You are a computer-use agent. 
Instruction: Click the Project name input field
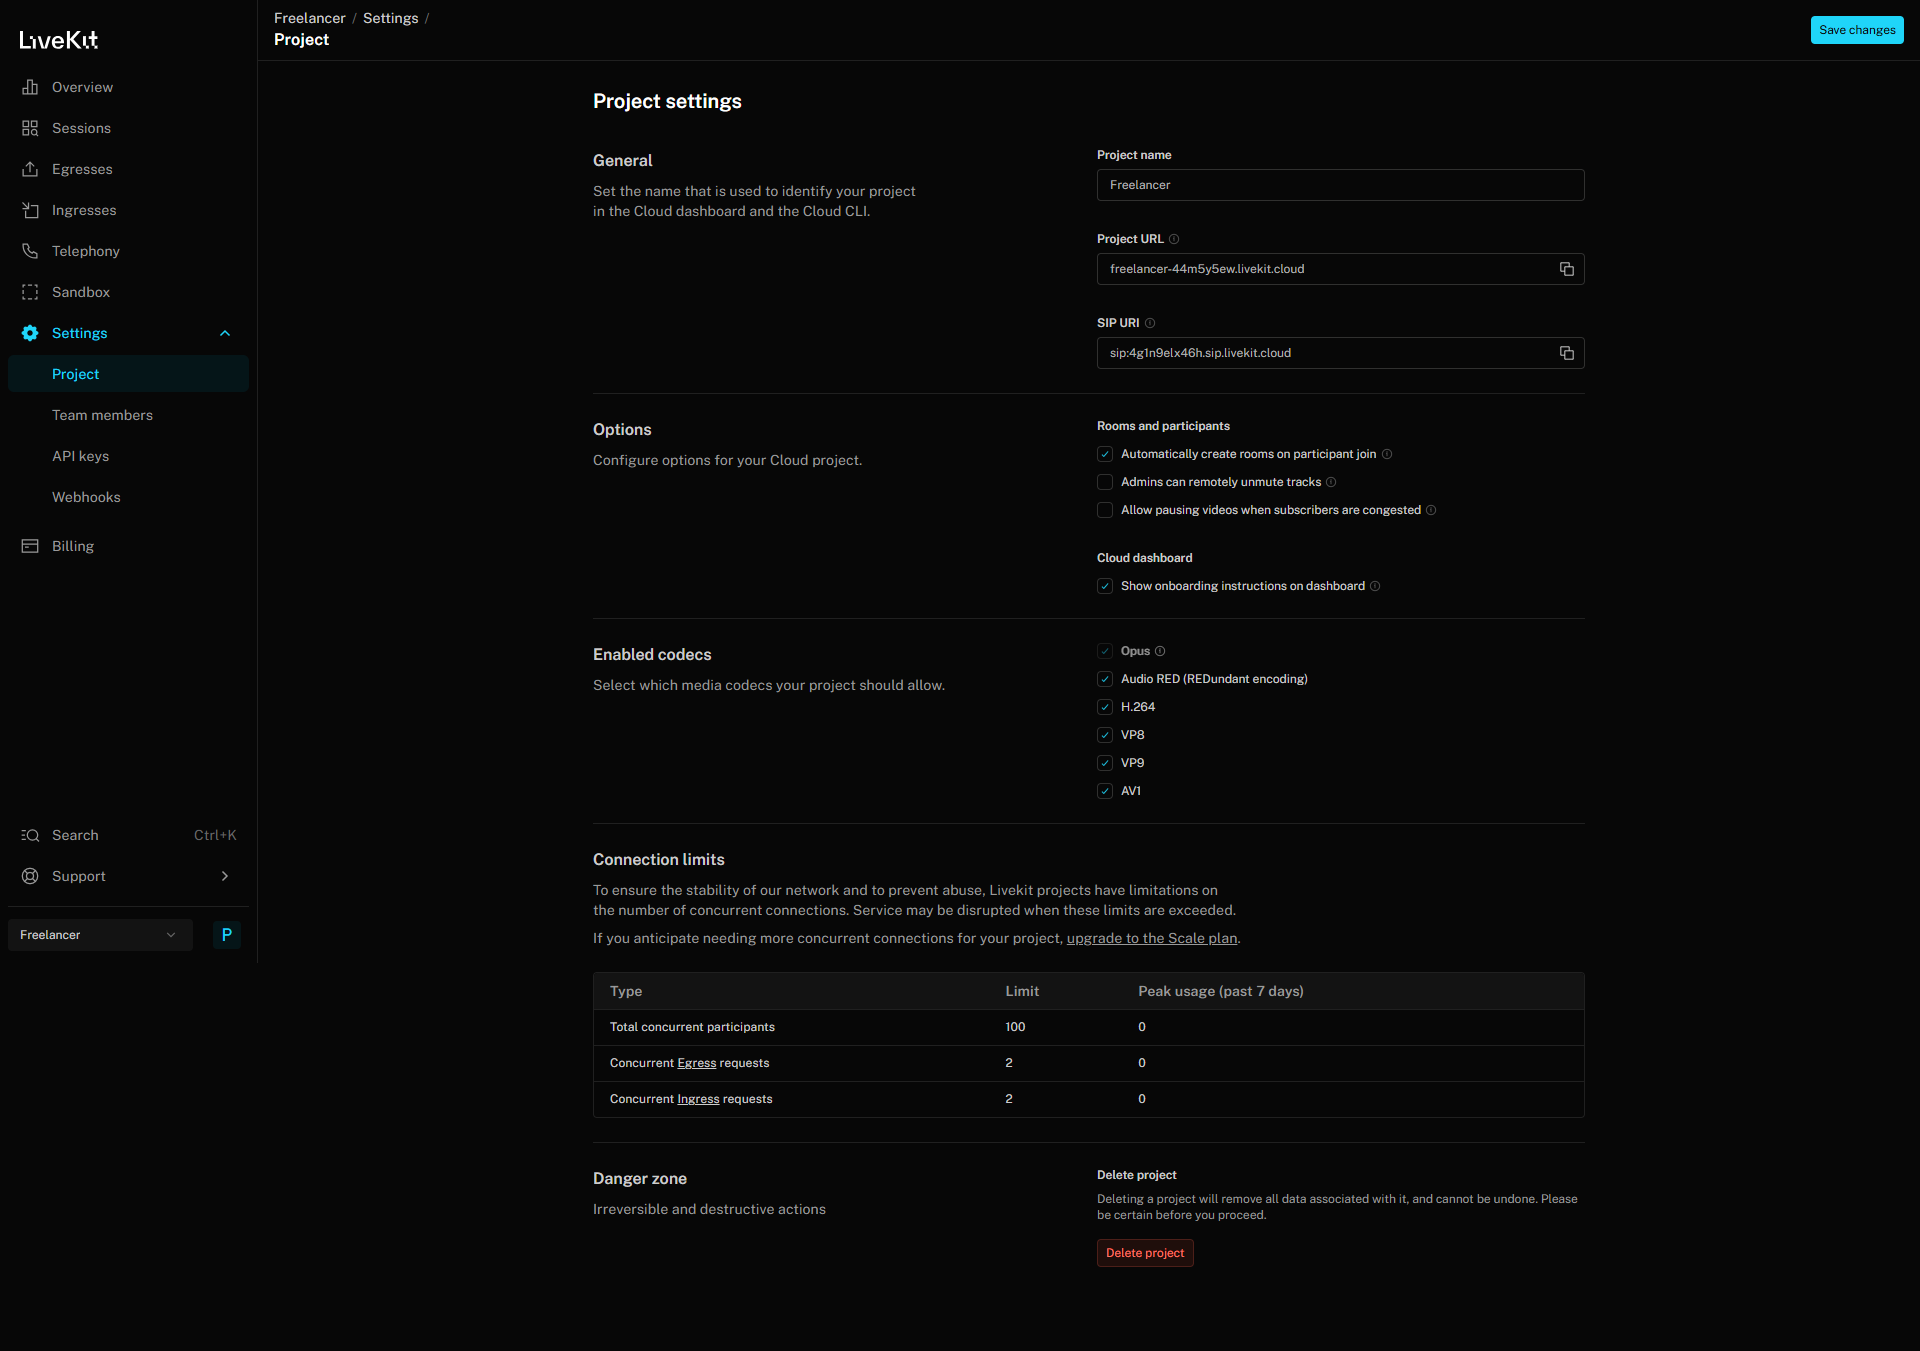coord(1340,185)
